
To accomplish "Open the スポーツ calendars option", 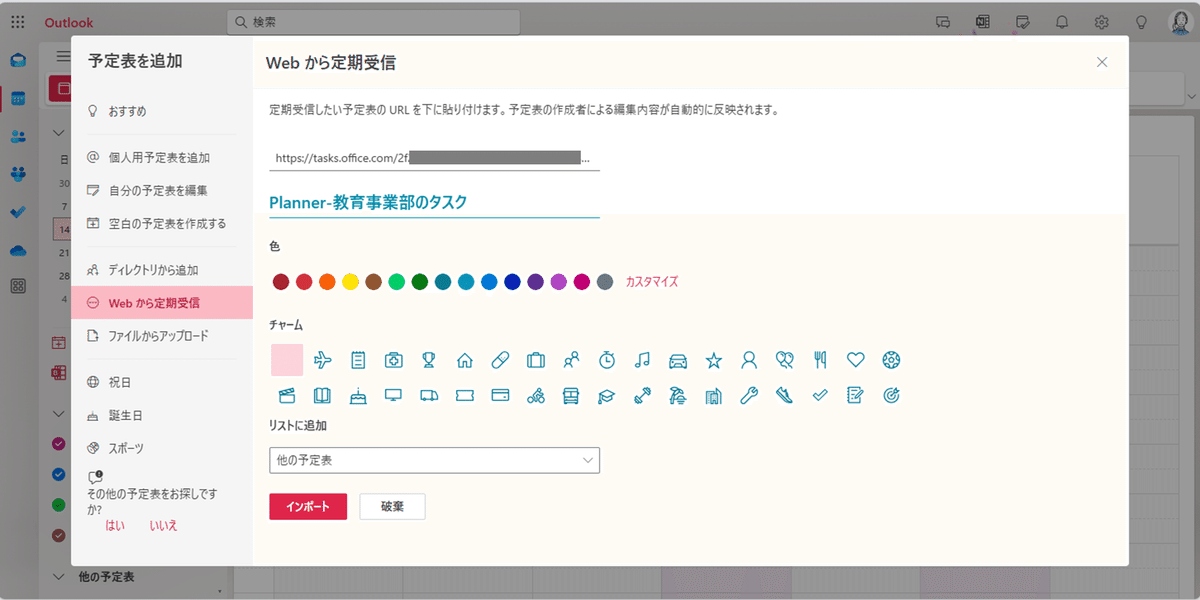I will pyautogui.click(x=162, y=448).
